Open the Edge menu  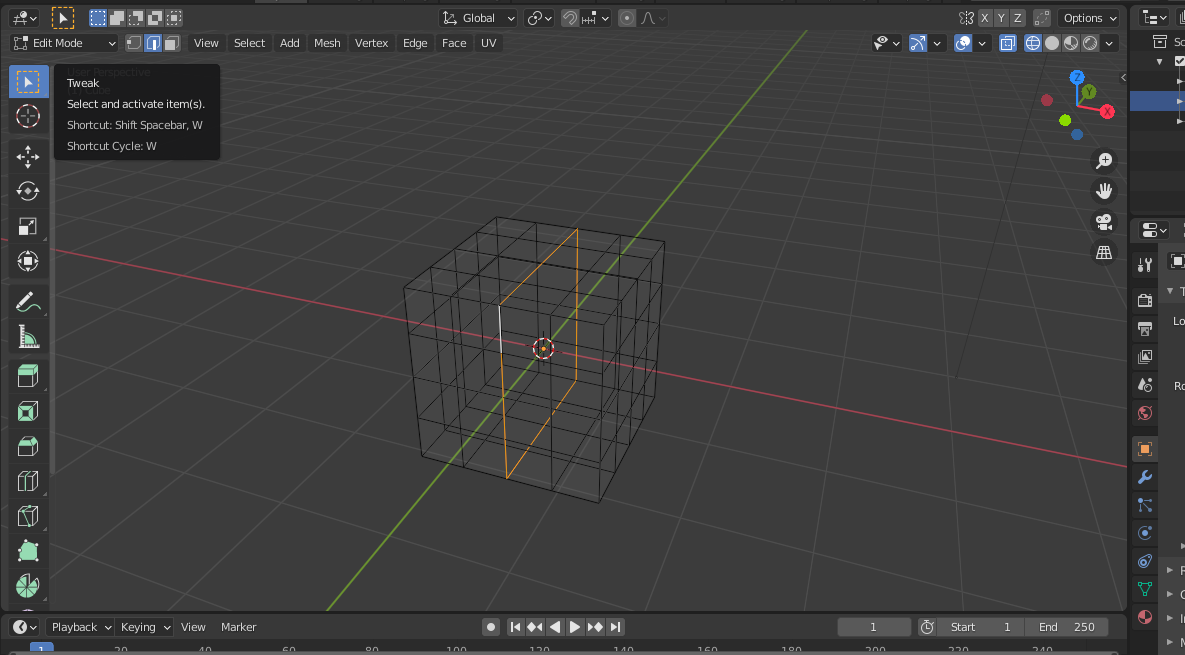tap(415, 43)
